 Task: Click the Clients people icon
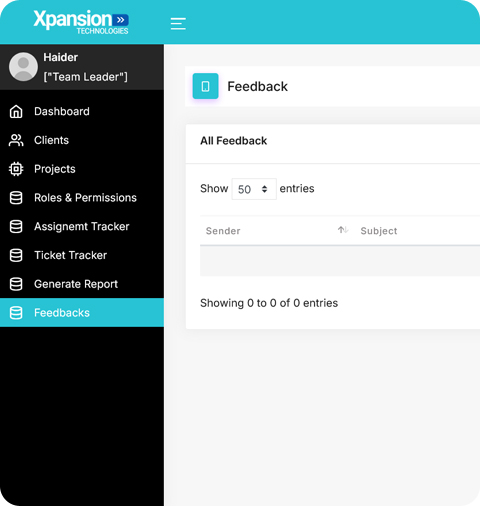pos(16,140)
